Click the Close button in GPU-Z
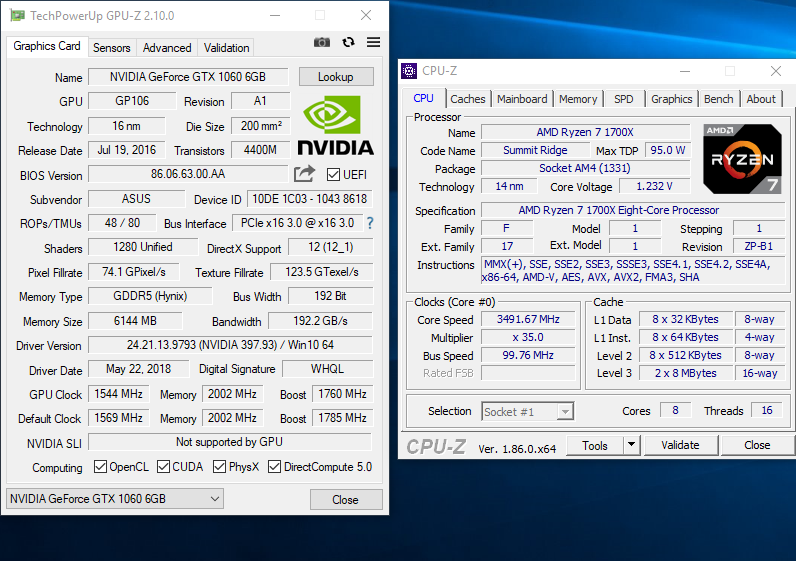Image resolution: width=796 pixels, height=561 pixels. (x=345, y=500)
